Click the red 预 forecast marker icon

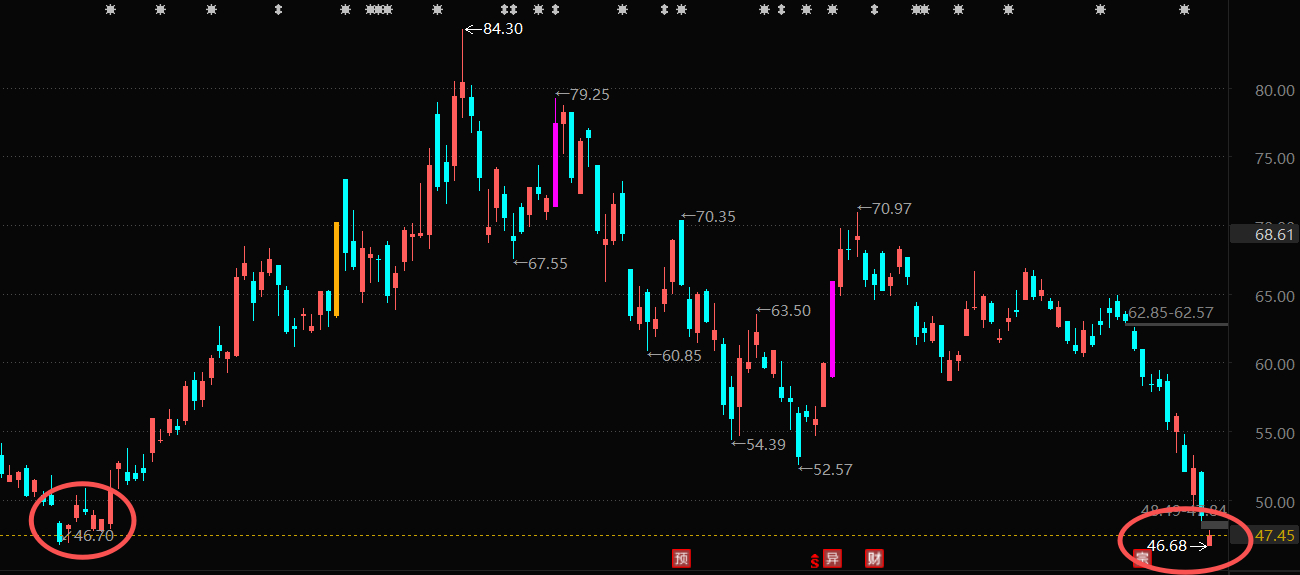tap(681, 559)
